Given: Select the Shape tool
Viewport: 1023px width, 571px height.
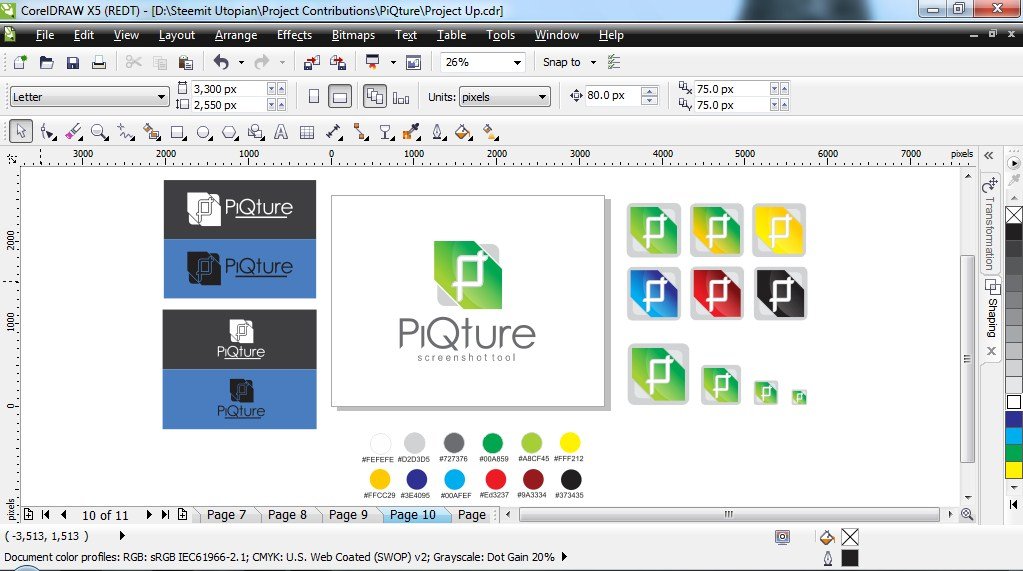Looking at the screenshot, I should (x=48, y=132).
